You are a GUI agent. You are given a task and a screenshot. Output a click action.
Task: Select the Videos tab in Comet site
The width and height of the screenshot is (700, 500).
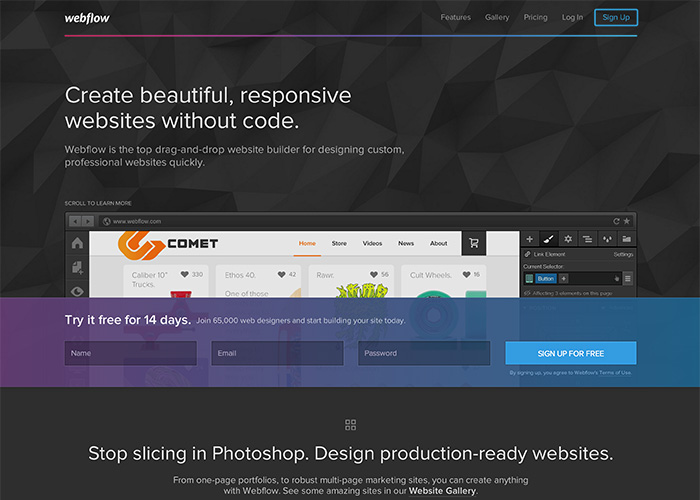point(372,243)
